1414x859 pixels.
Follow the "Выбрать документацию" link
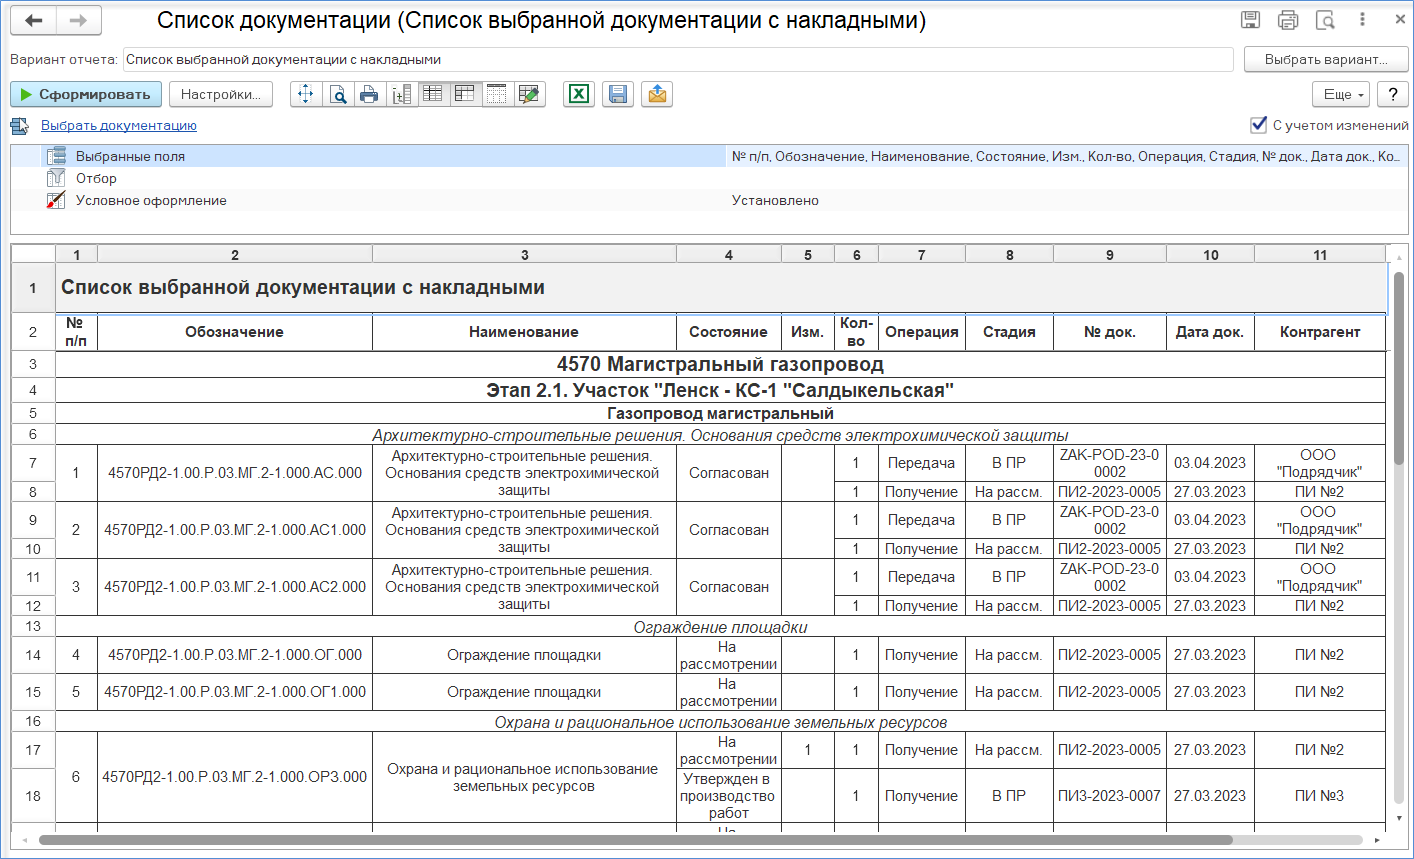118,125
